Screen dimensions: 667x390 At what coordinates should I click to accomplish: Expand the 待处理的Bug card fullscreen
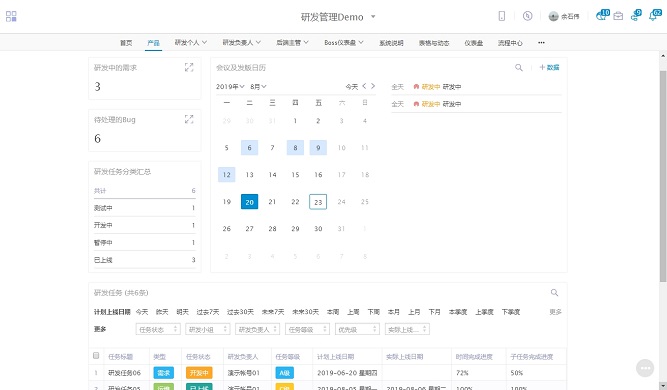(x=189, y=119)
